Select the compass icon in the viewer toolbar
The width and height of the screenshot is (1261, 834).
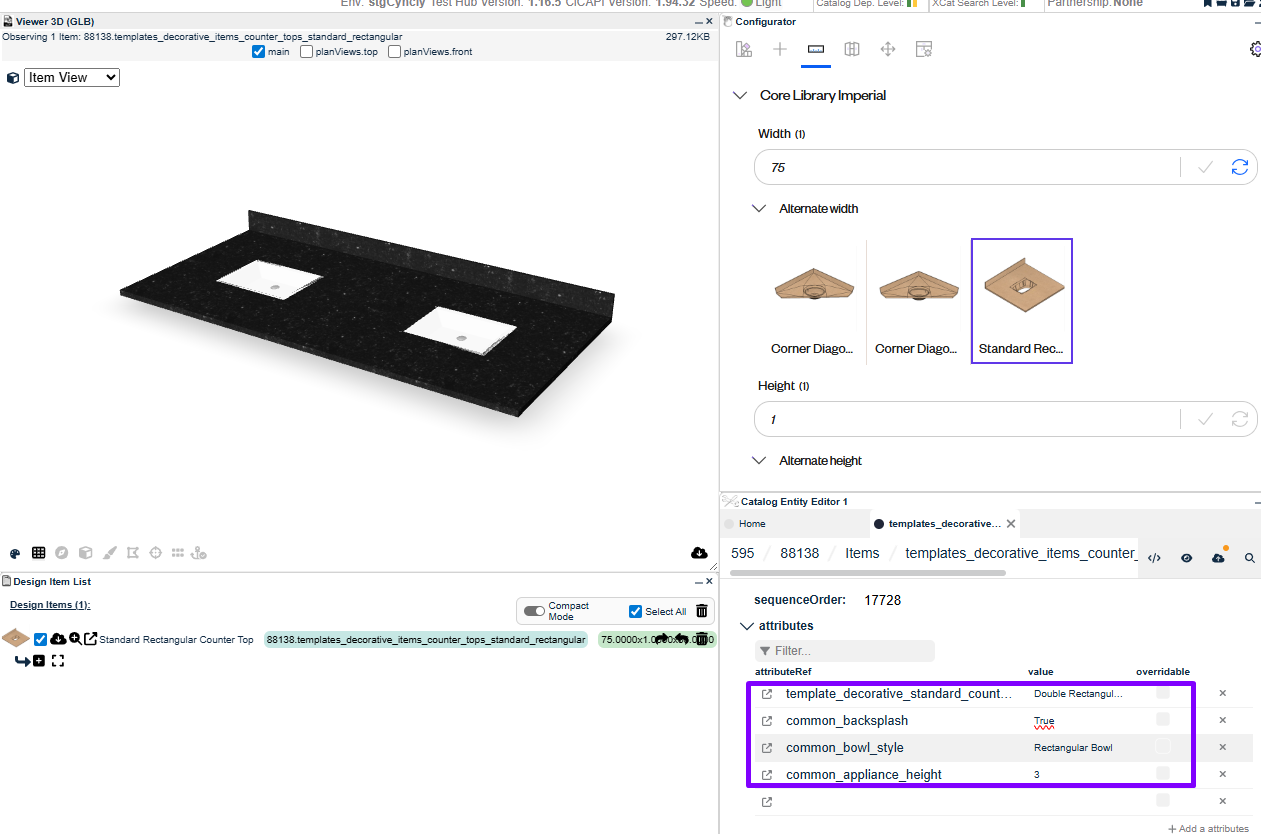pyautogui.click(x=62, y=553)
